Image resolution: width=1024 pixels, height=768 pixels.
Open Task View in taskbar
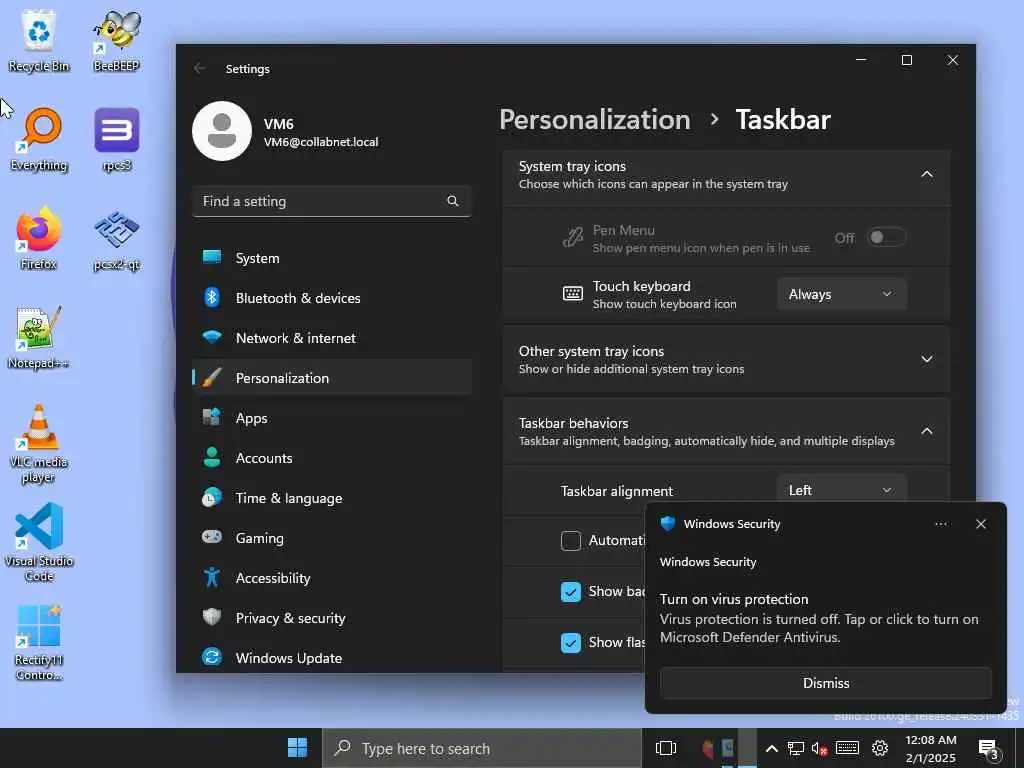click(x=665, y=748)
